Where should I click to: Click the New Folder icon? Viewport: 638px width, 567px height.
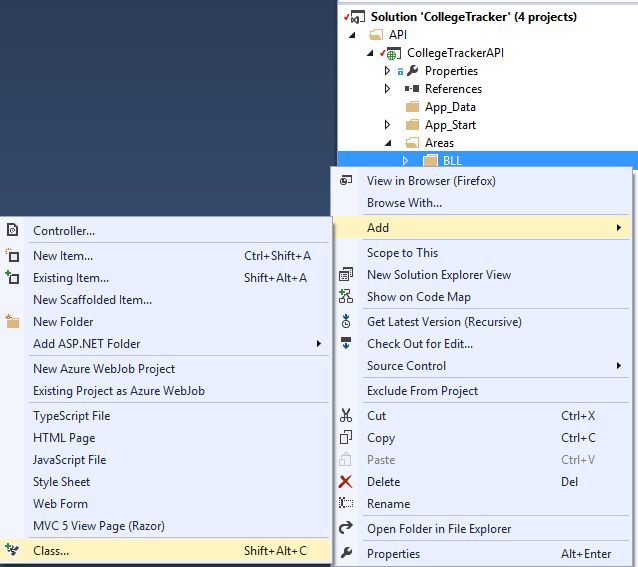click(x=12, y=321)
